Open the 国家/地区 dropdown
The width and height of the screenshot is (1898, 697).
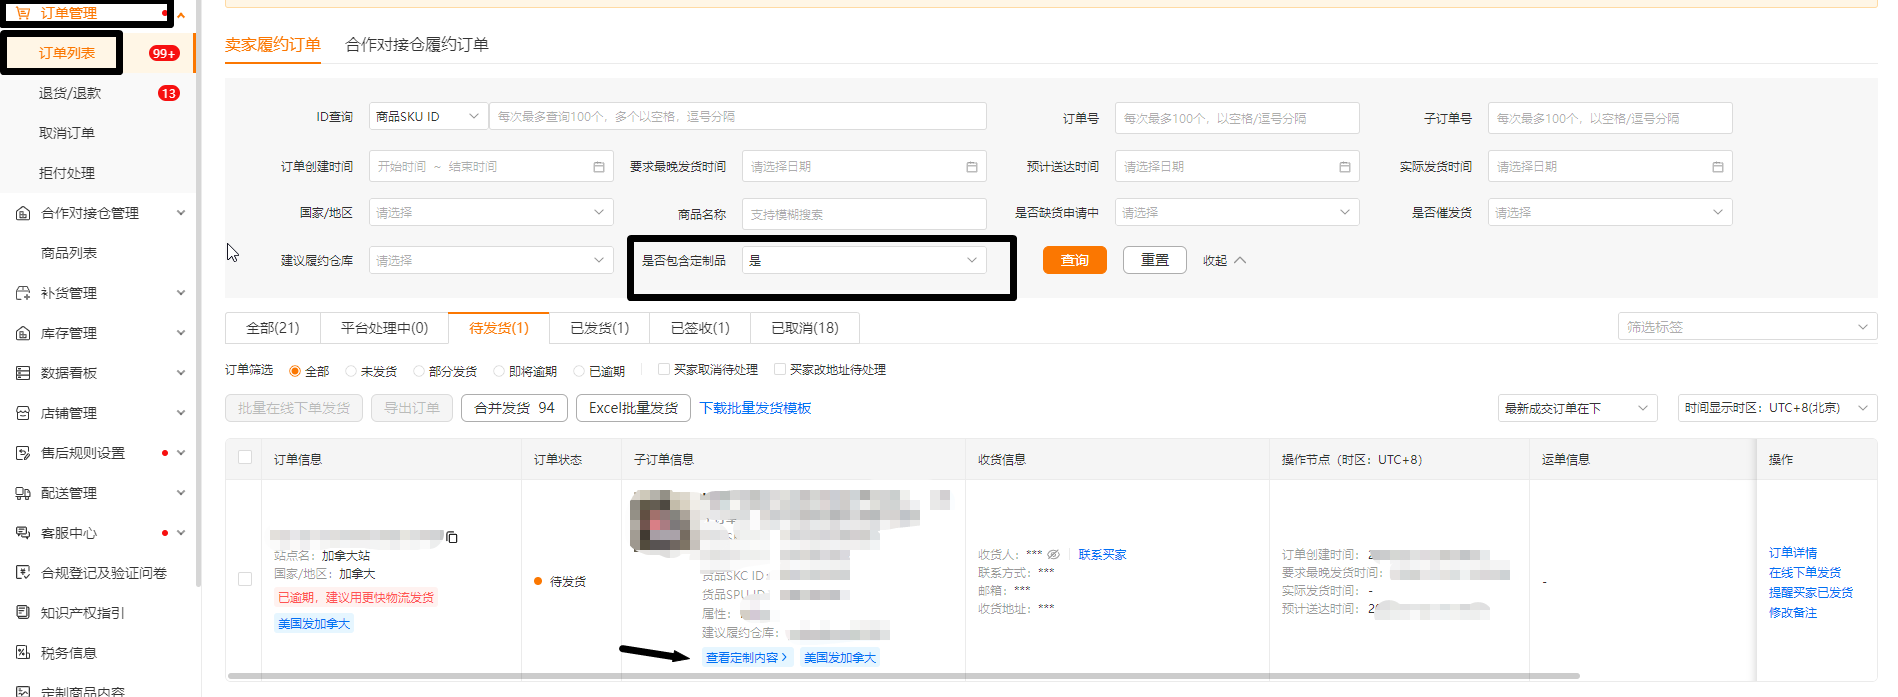tap(490, 213)
